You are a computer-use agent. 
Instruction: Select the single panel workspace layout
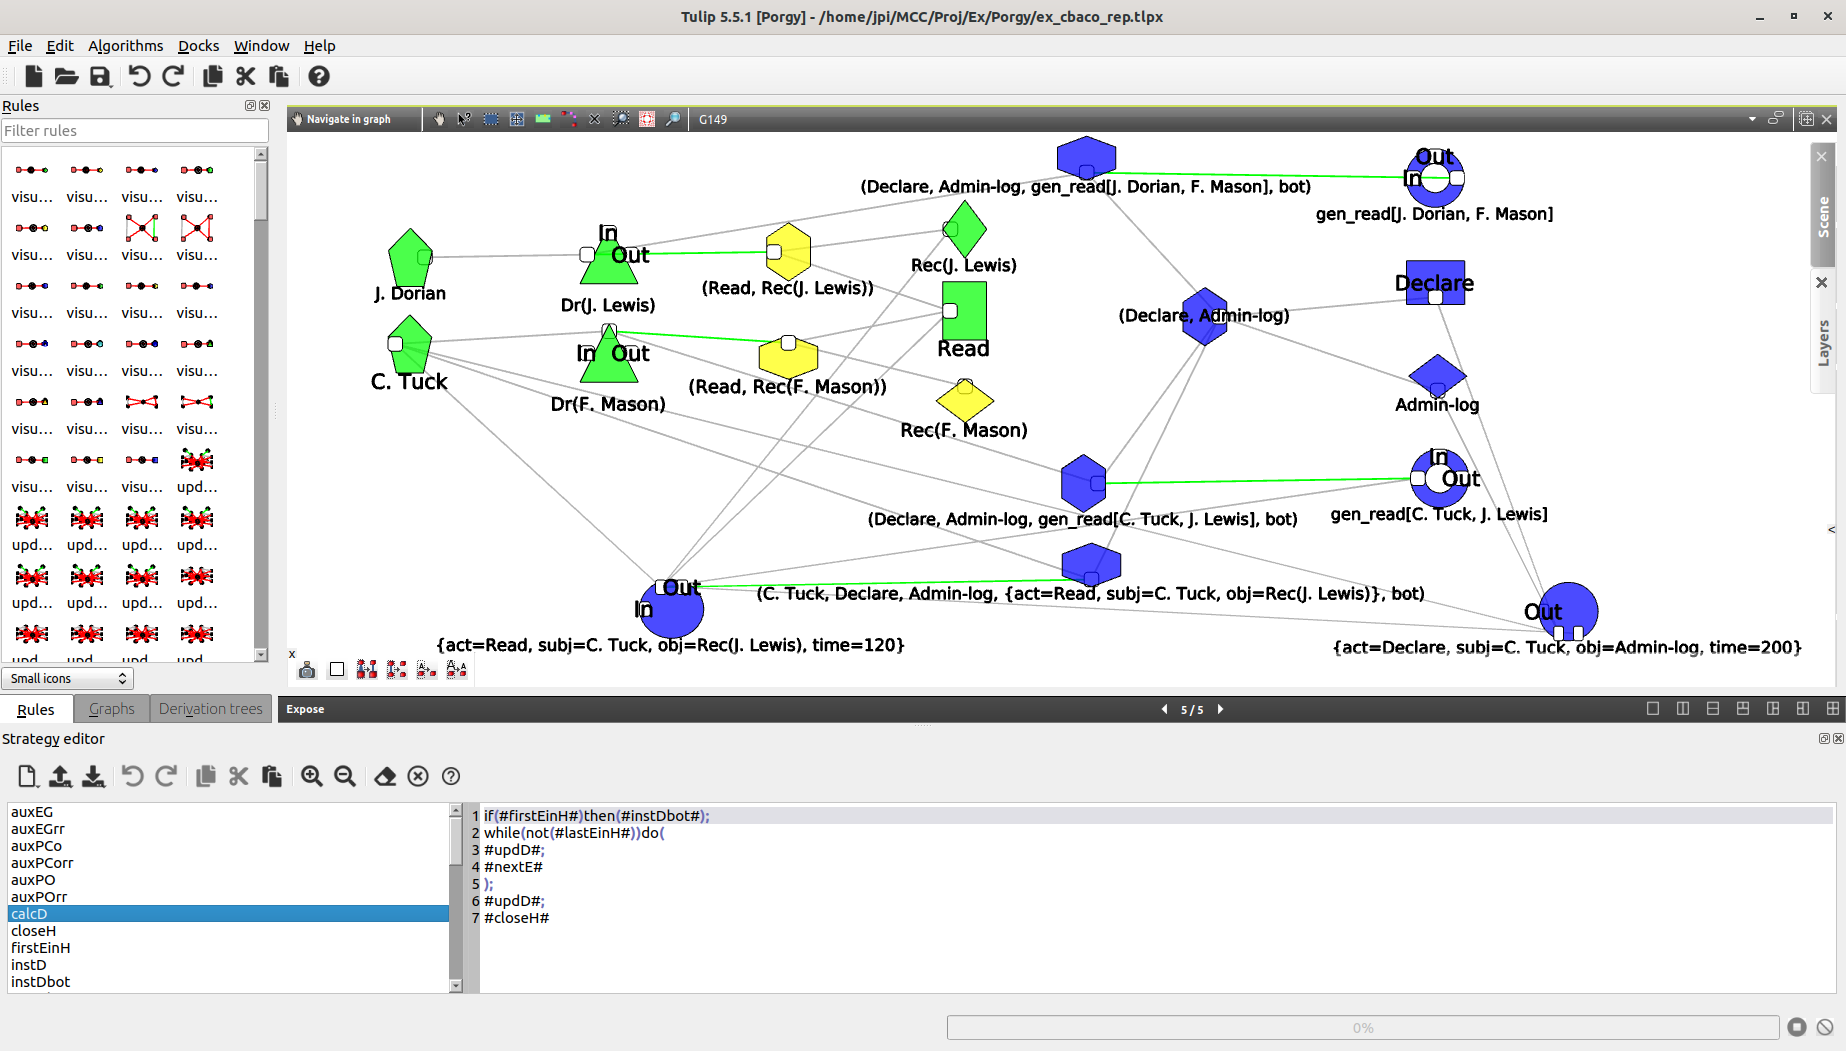[1653, 709]
